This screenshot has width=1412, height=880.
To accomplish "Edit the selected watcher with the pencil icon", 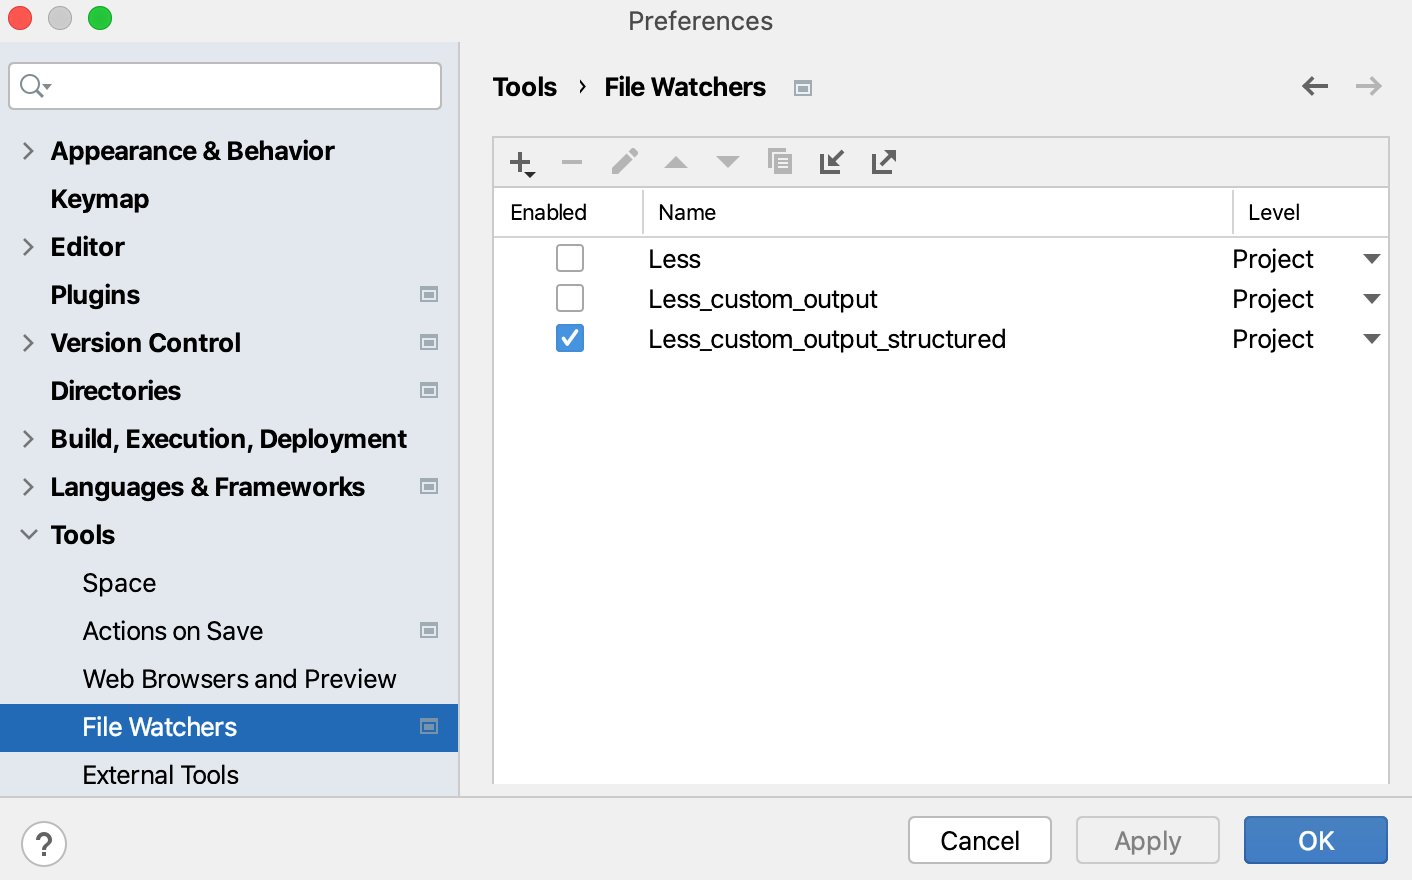I will (623, 161).
